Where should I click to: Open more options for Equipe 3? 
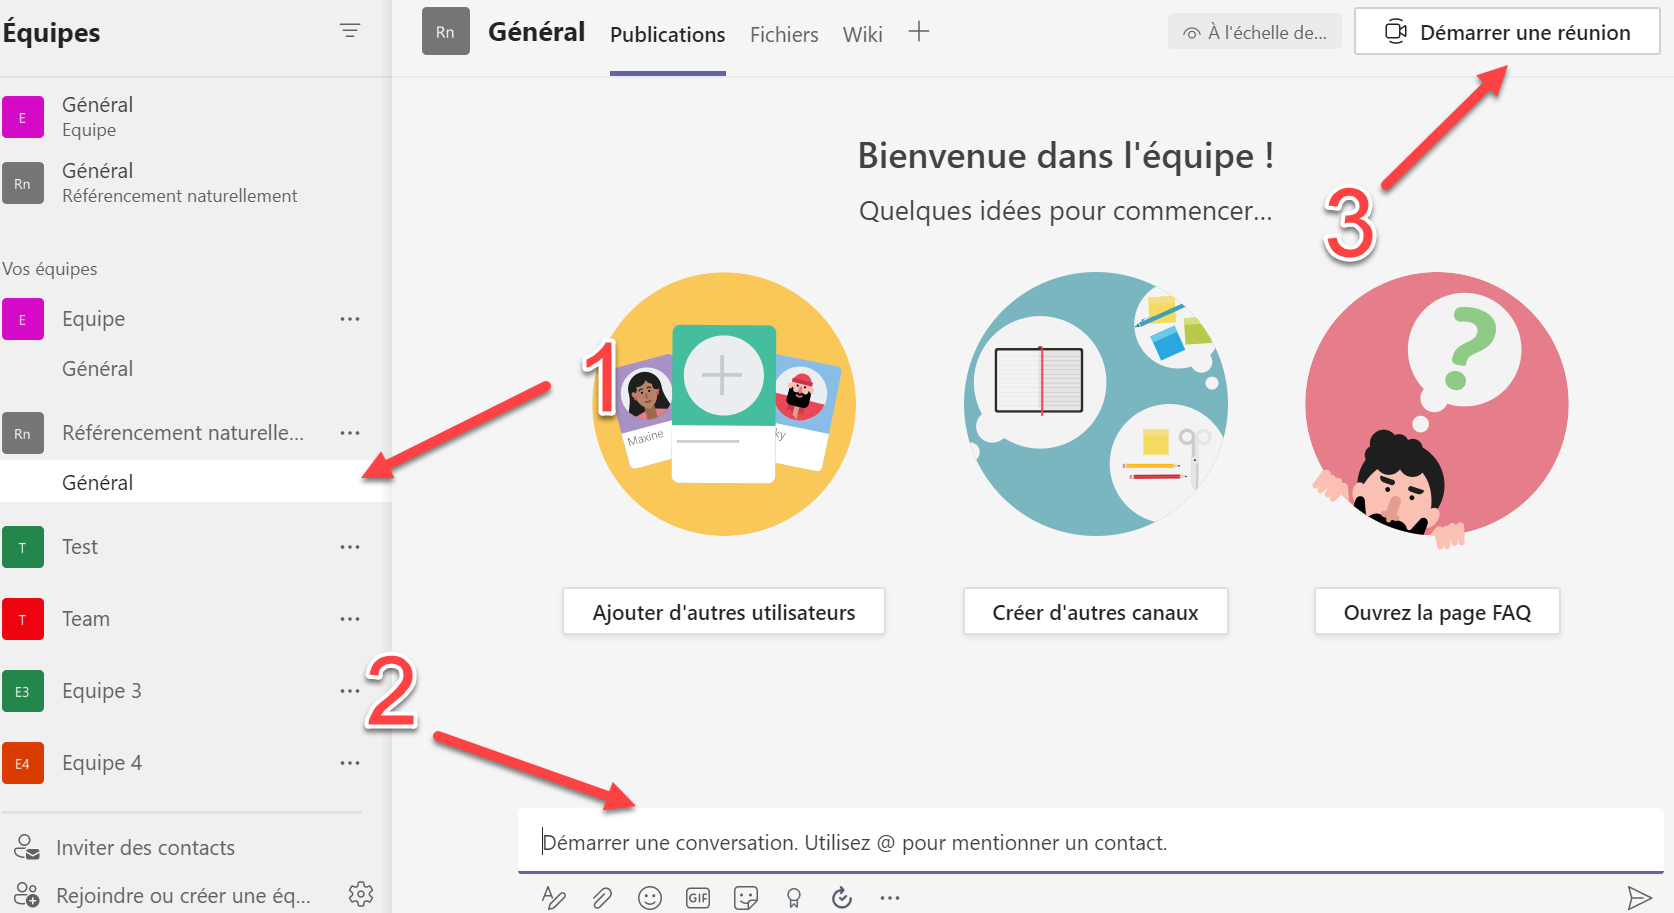(x=349, y=690)
